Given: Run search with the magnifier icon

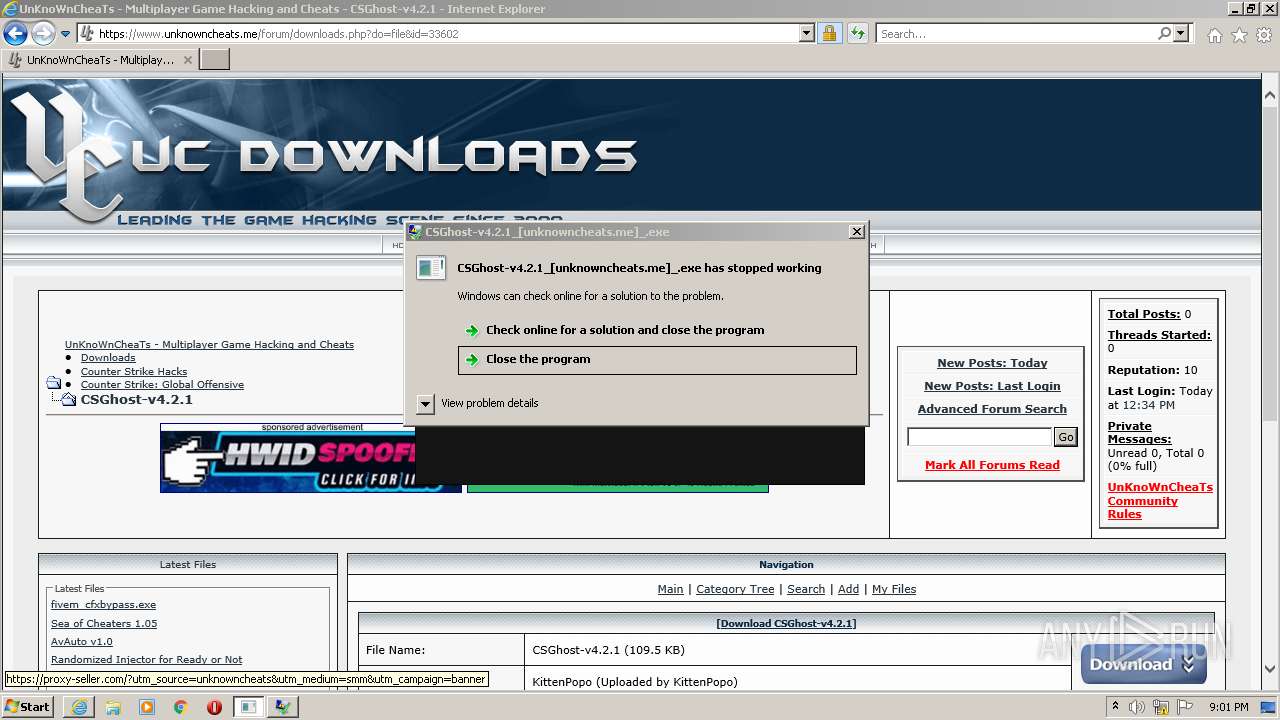Looking at the screenshot, I should click(x=1164, y=34).
